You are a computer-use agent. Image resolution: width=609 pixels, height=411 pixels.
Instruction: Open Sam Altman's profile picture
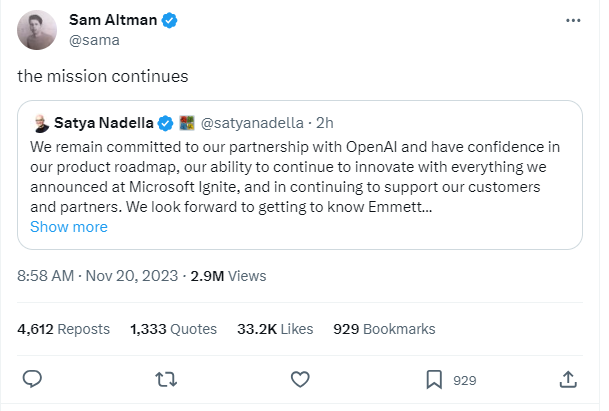point(38,30)
